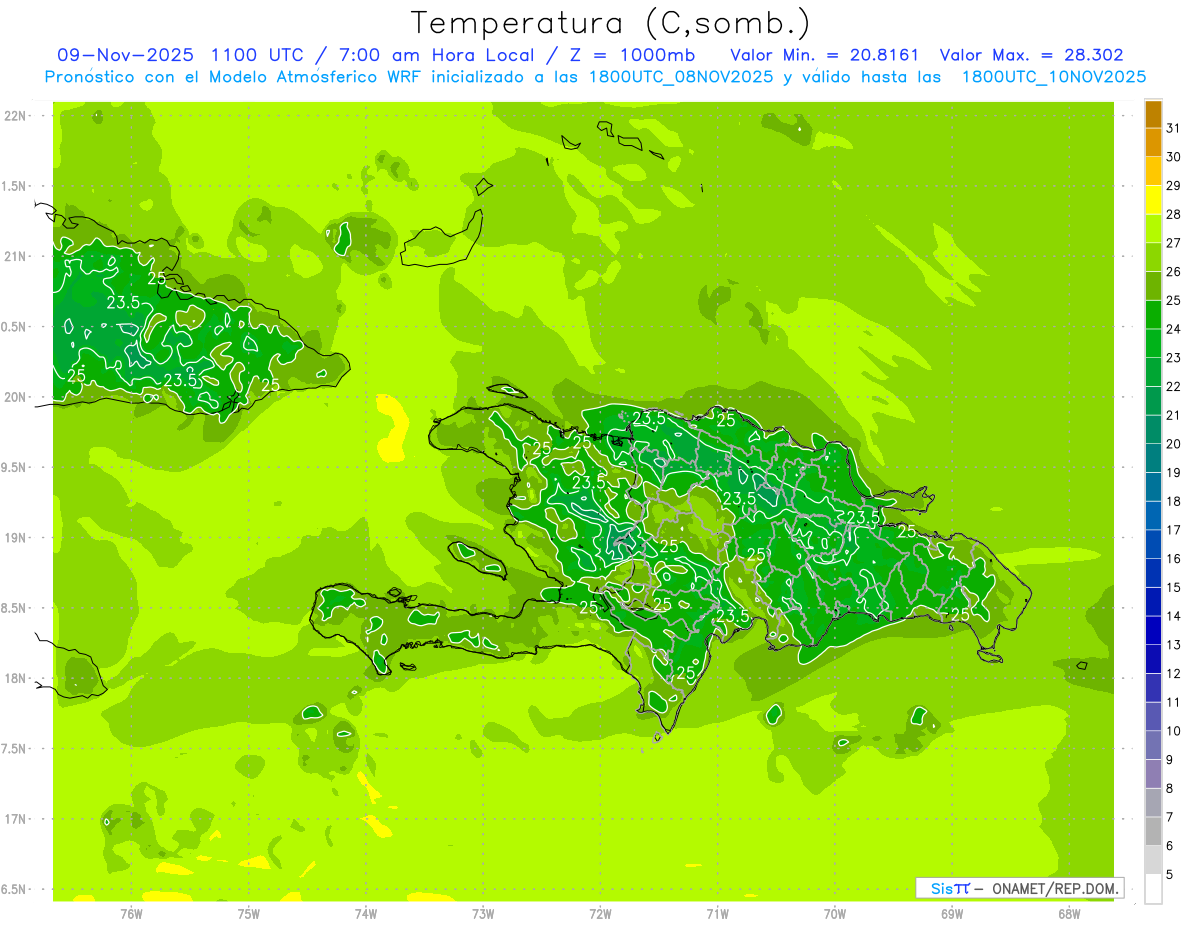Select the '1100 UTC' time text
This screenshot has height=927, width=1200.
point(257,55)
